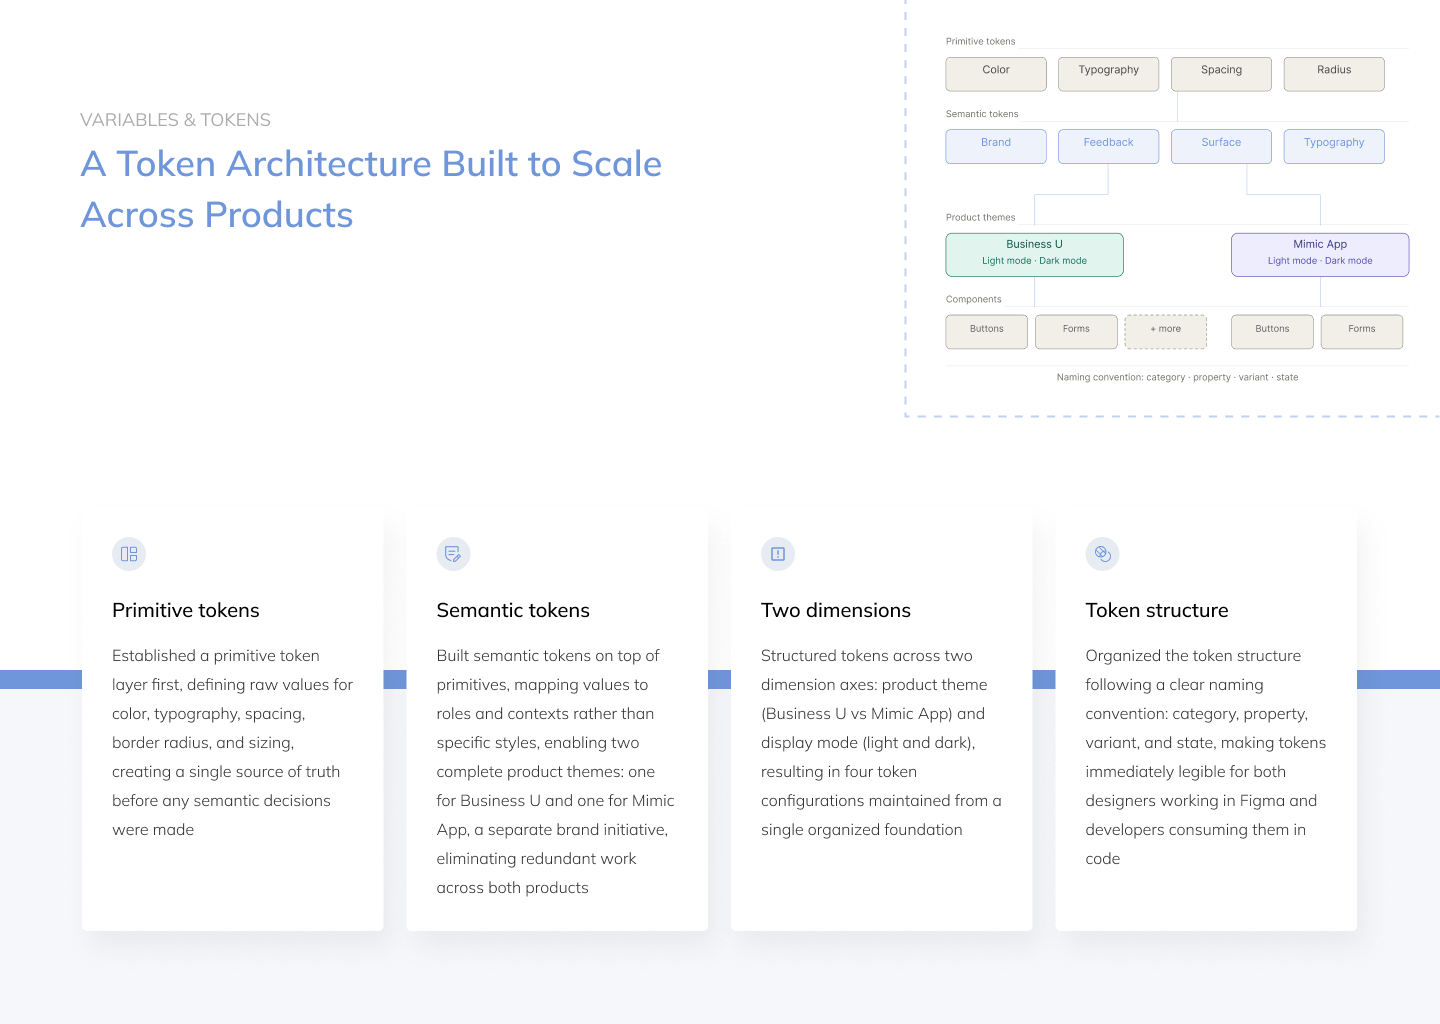1440x1024 pixels.
Task: Select the Spacing primitive token box
Action: [x=1221, y=73]
